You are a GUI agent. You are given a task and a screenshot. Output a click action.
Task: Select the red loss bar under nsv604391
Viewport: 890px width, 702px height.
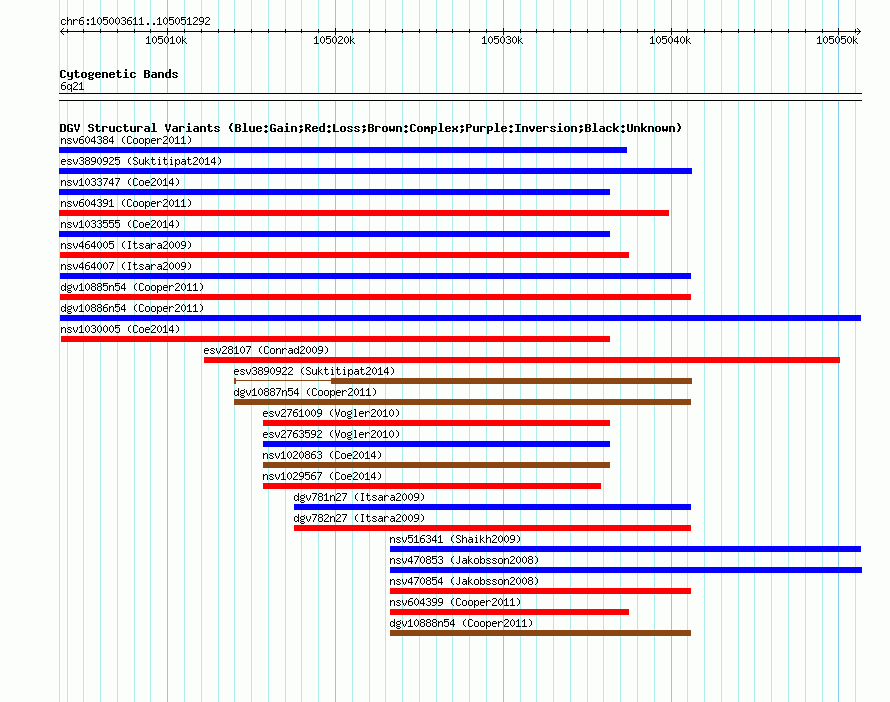[x=364, y=213]
